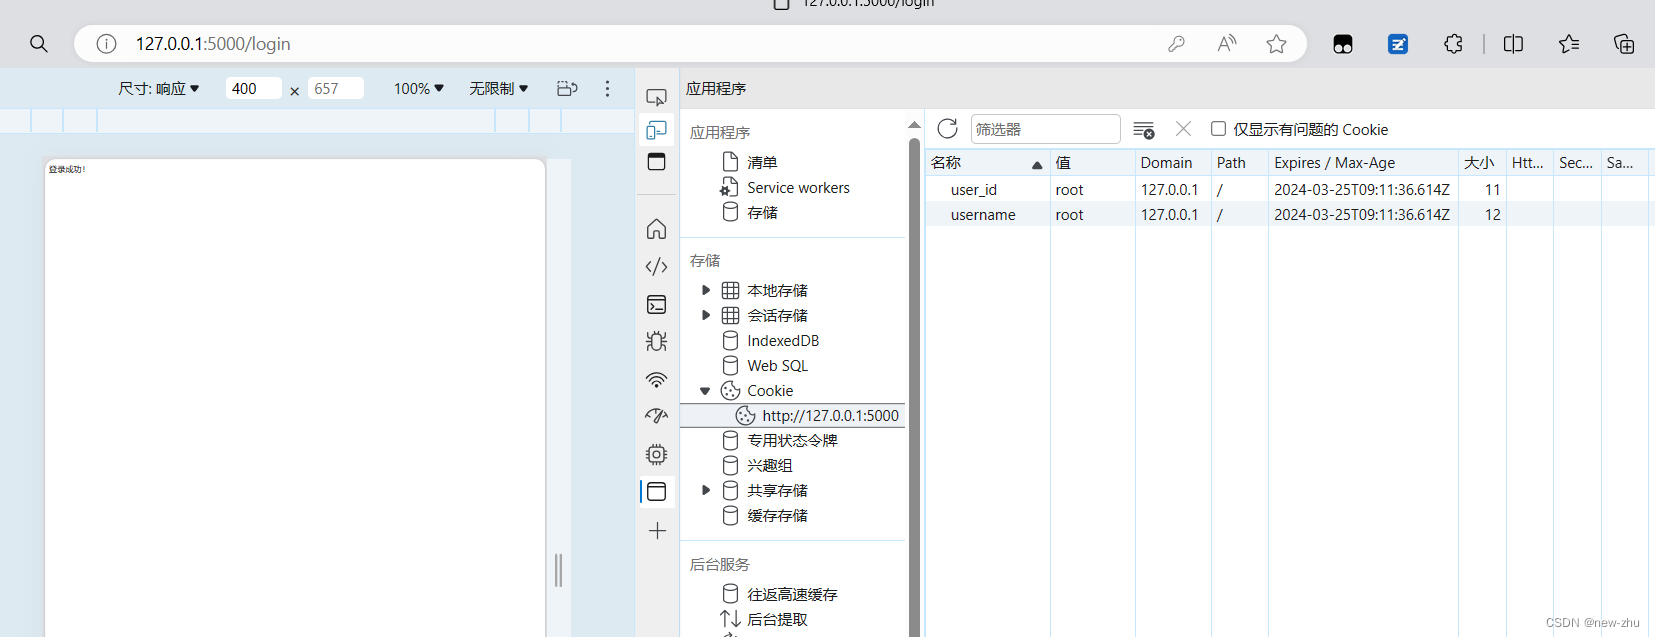Sort cookies by 名称 column header
The width and height of the screenshot is (1655, 637).
point(987,162)
